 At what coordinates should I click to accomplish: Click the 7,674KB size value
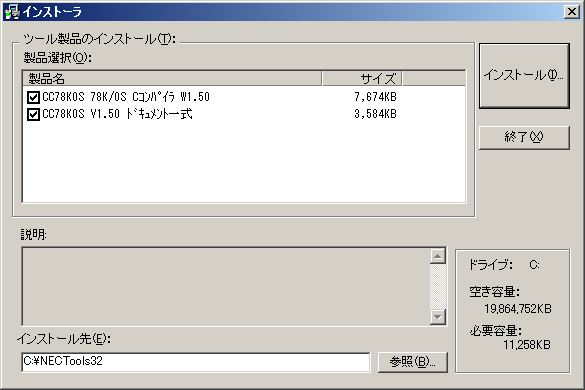375,97
